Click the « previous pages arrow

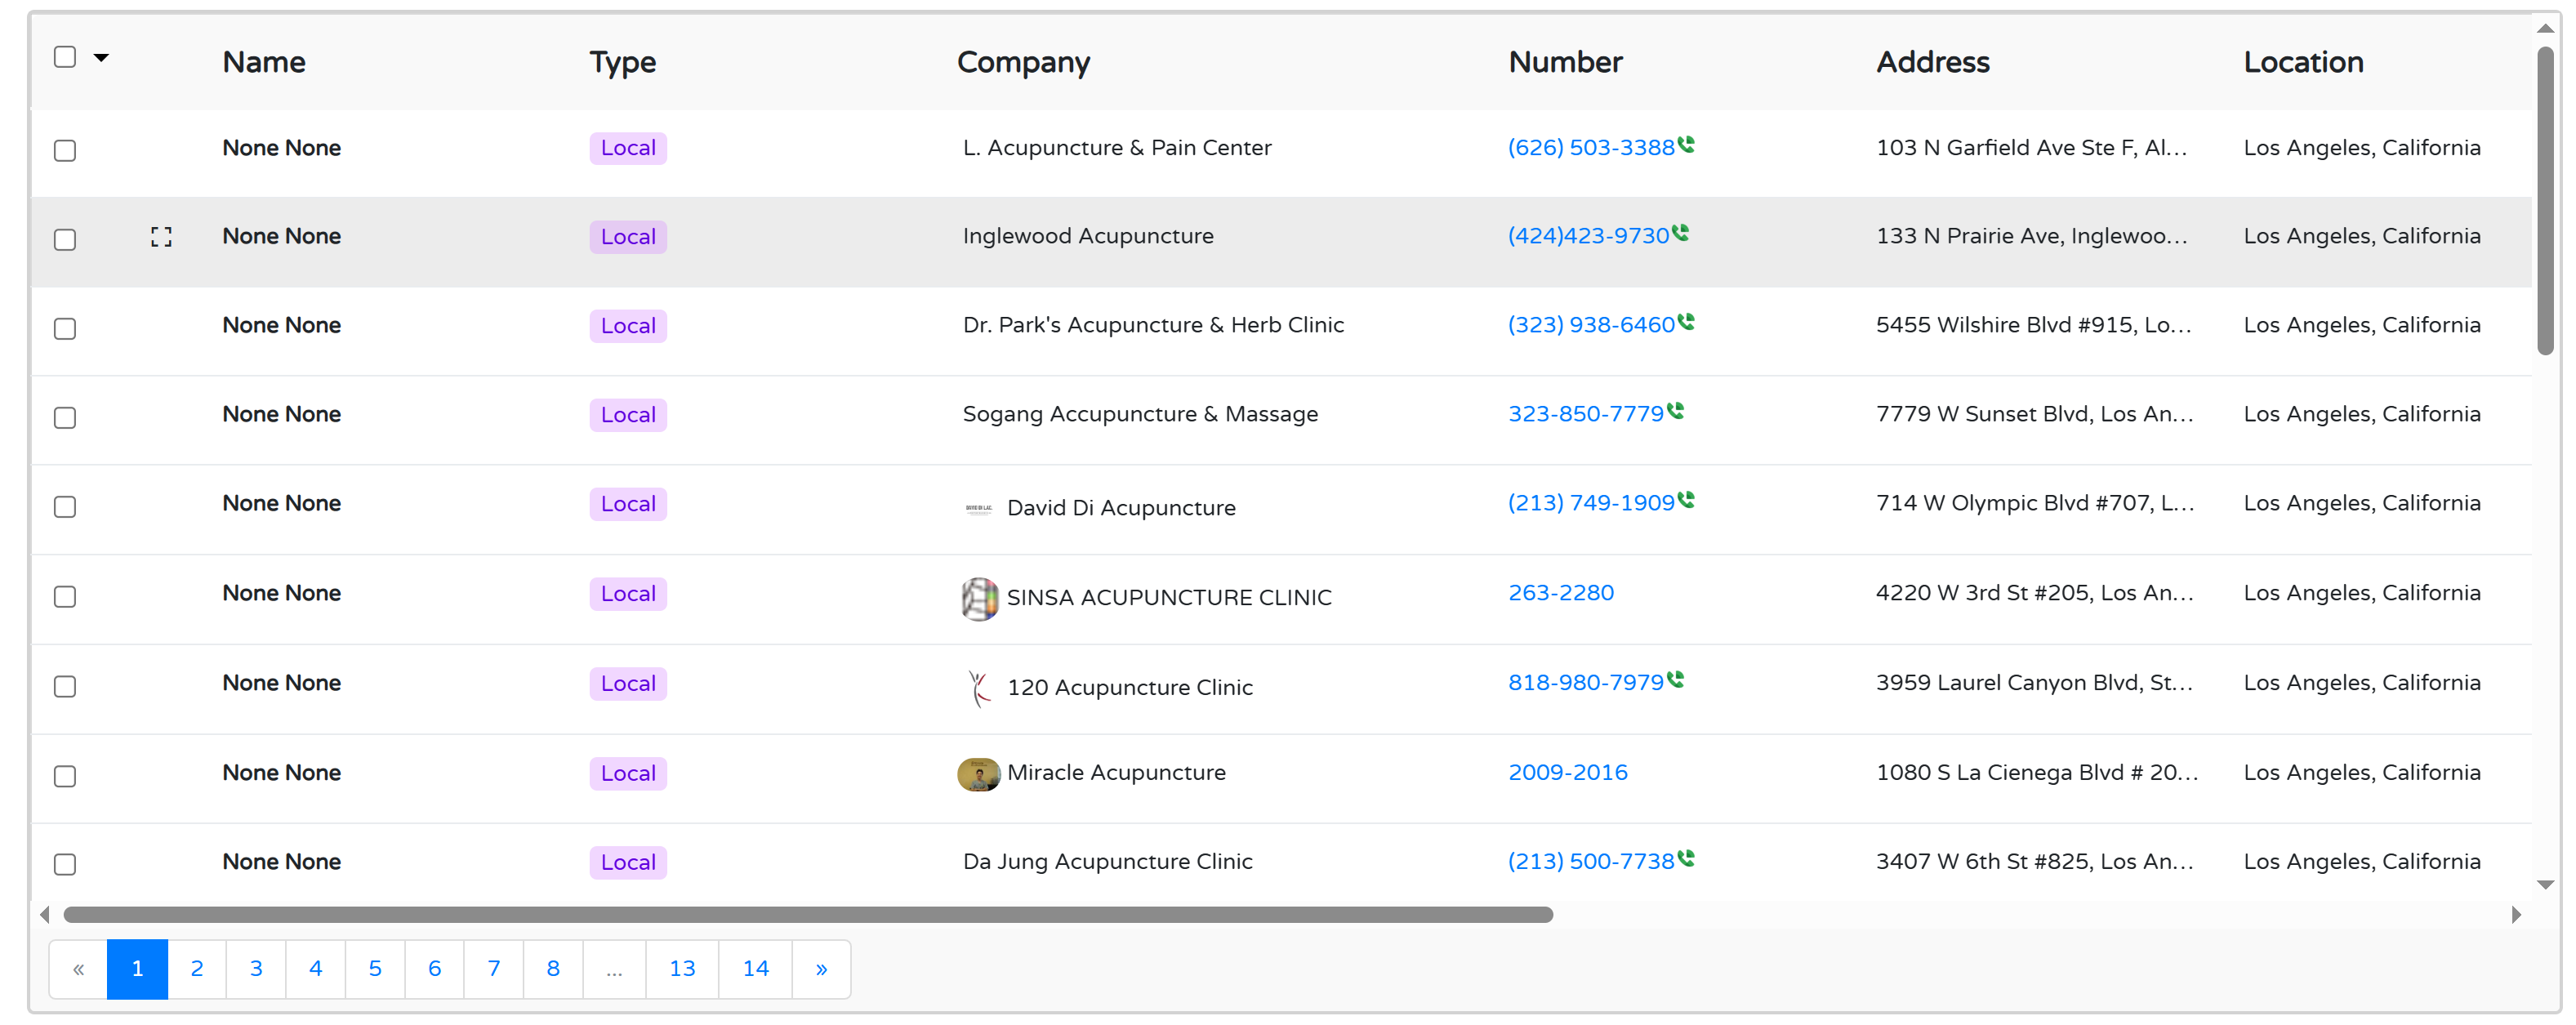78,968
